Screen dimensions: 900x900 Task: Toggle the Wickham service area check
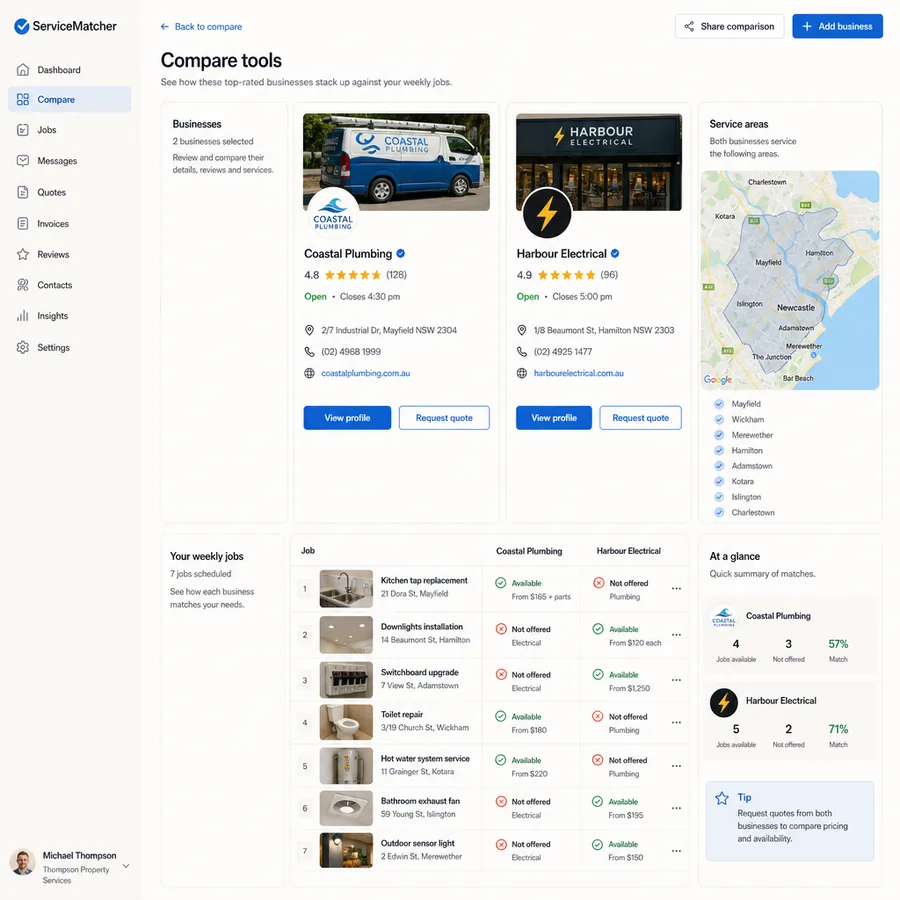pos(719,419)
